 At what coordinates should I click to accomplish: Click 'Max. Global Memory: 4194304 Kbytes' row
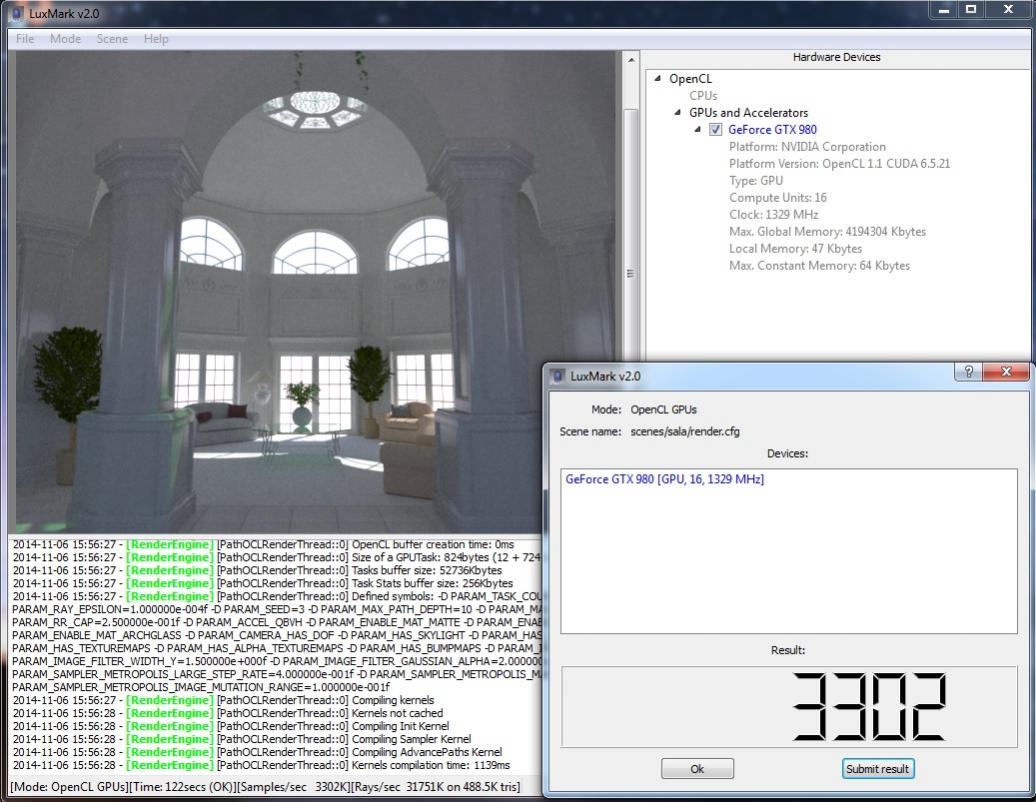pos(827,232)
